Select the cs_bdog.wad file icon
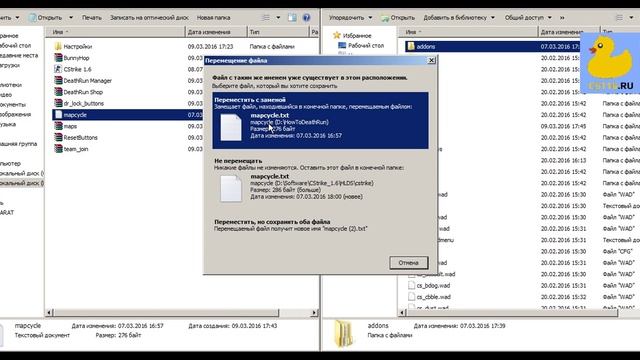This screenshot has height=360, width=640. pyautogui.click(x=411, y=286)
